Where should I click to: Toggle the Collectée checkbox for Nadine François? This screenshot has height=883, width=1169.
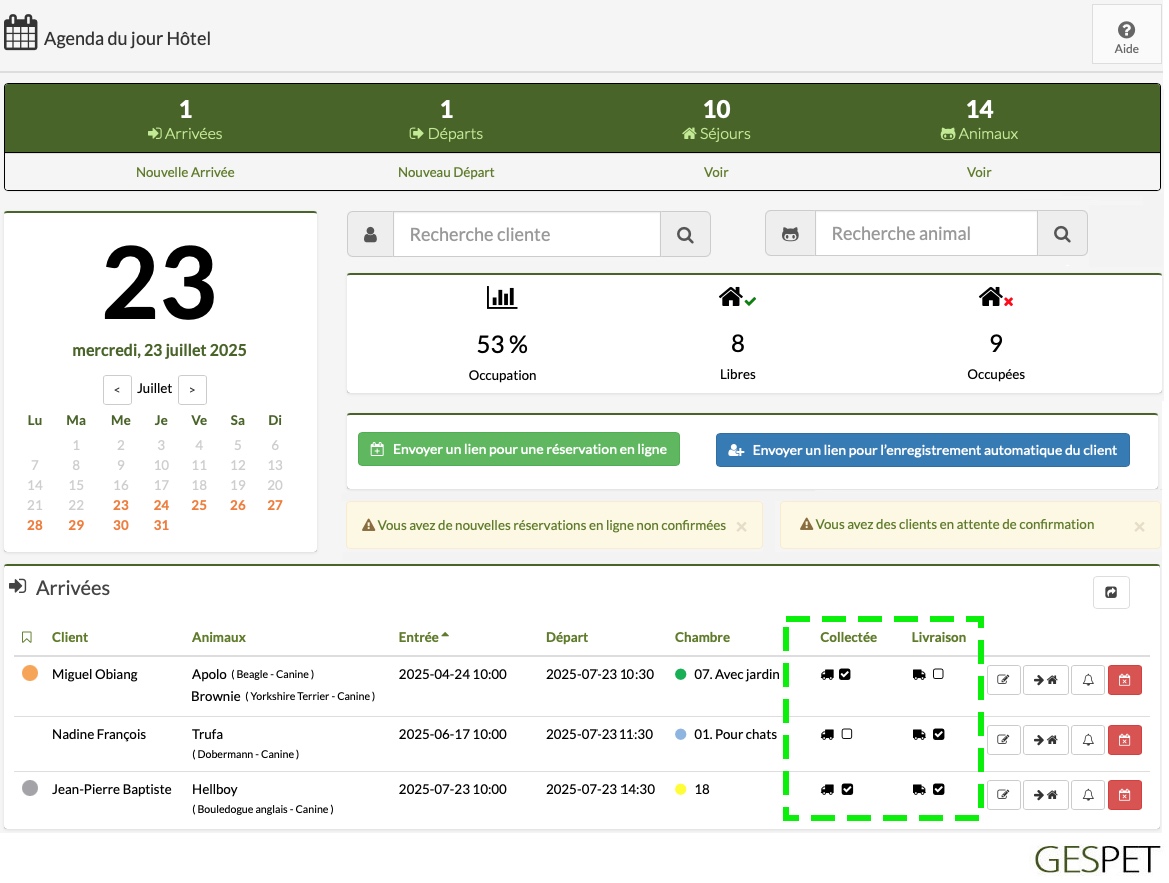(x=847, y=734)
